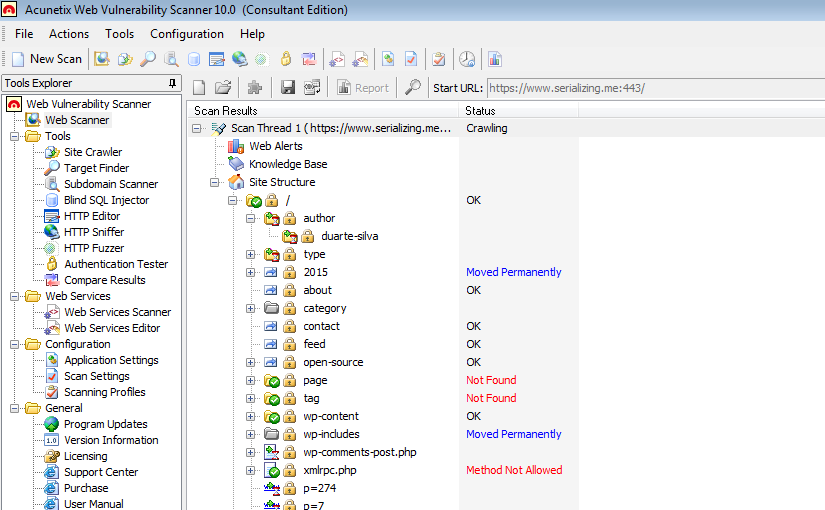825x510 pixels.
Task: Collapse the author folder node
Action: coord(250,218)
